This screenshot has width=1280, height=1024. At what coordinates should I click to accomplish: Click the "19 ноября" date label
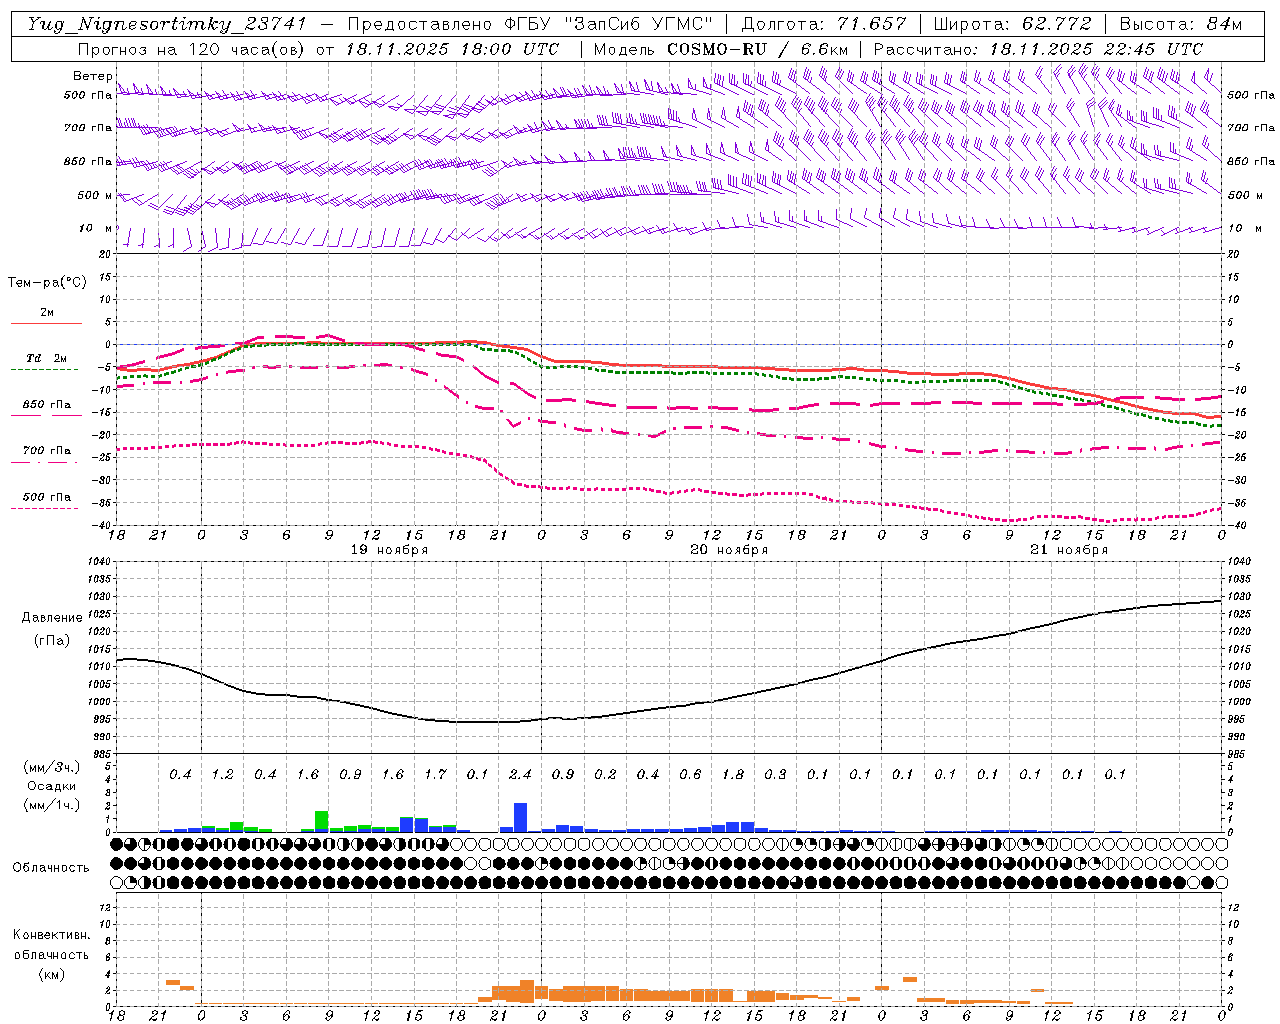click(x=389, y=550)
